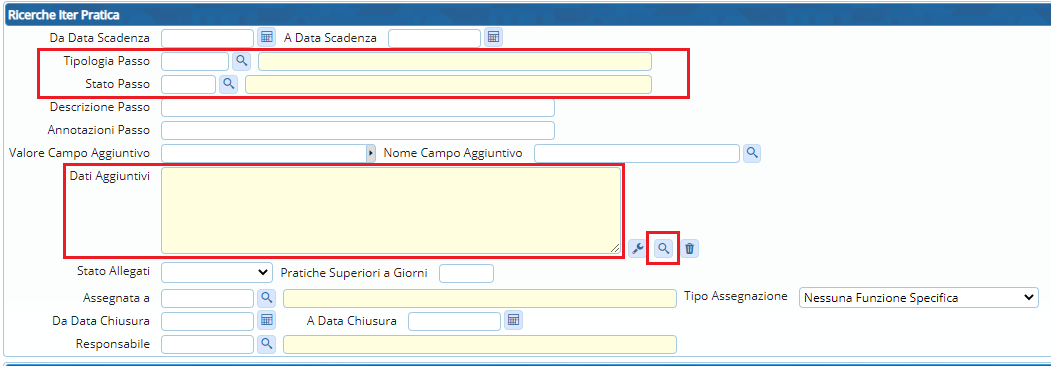Click the Tipologia Passo code field
The height and width of the screenshot is (366, 1051).
coord(195,61)
